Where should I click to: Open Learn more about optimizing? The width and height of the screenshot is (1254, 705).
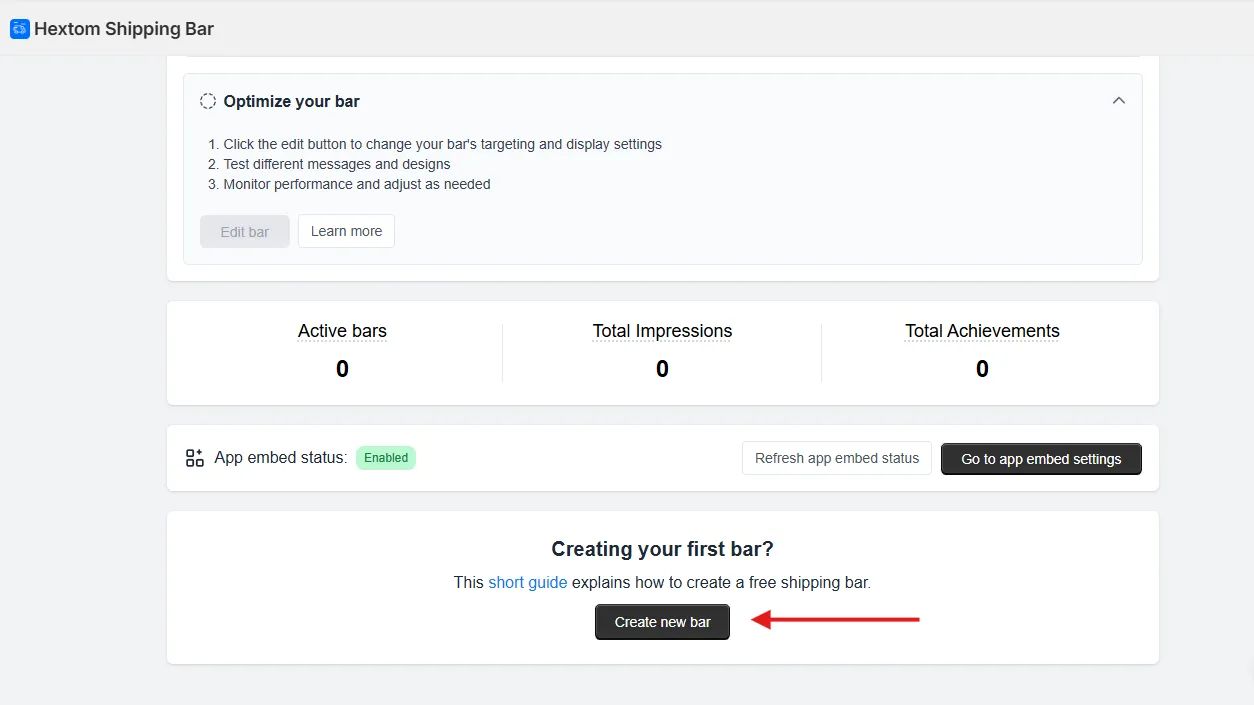(346, 231)
